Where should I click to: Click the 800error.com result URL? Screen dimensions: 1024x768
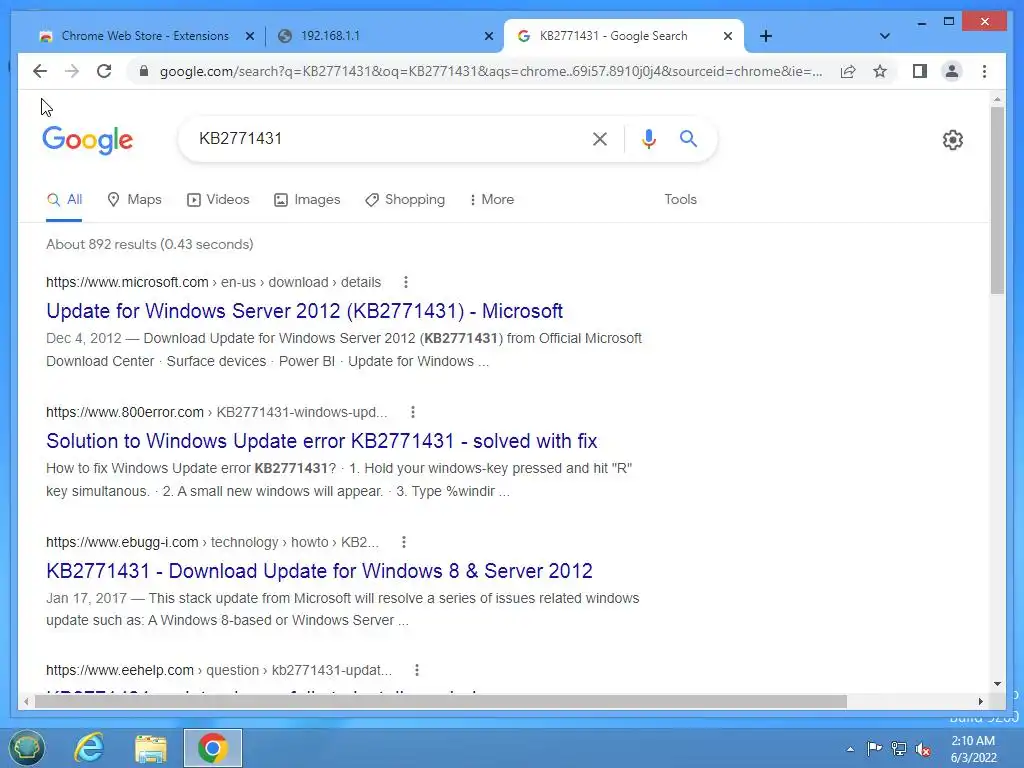216,412
